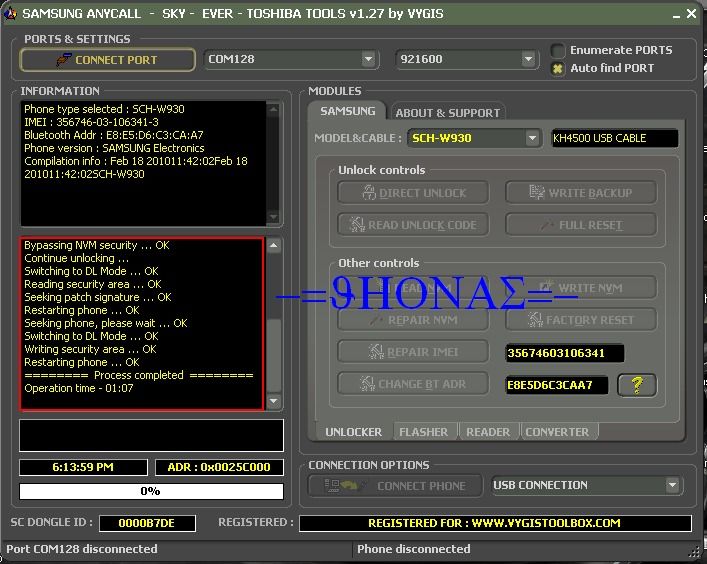This screenshot has width=707, height=564.
Task: Click the KH4500 USB CABLE field
Action: click(615, 138)
